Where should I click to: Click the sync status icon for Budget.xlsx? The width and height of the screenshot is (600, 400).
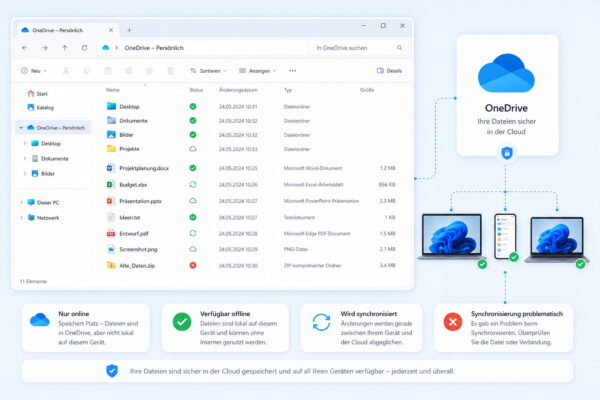click(x=193, y=184)
